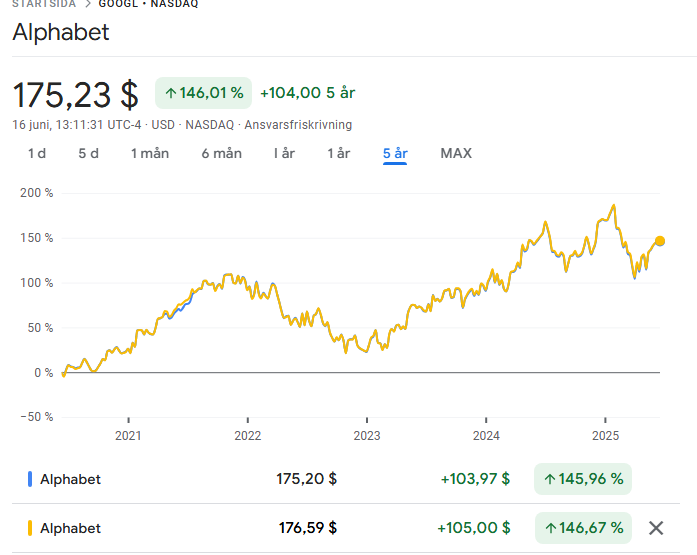Switch to the 1 mån range tab
This screenshot has height=555, width=697.
click(x=150, y=153)
